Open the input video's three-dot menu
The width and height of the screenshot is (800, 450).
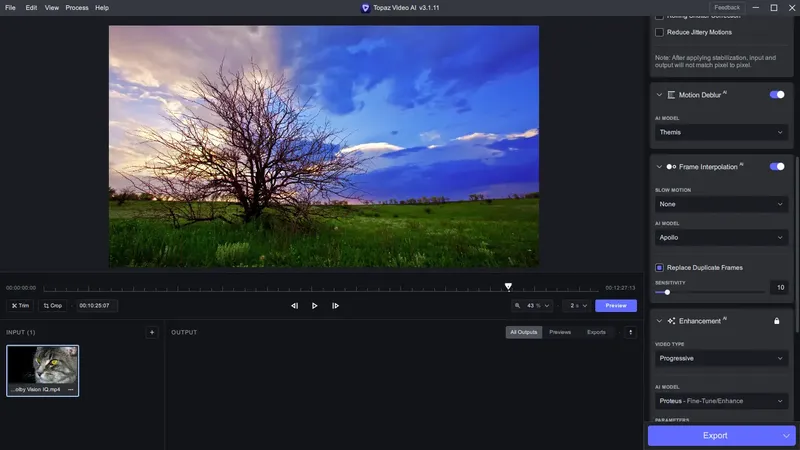click(70, 389)
